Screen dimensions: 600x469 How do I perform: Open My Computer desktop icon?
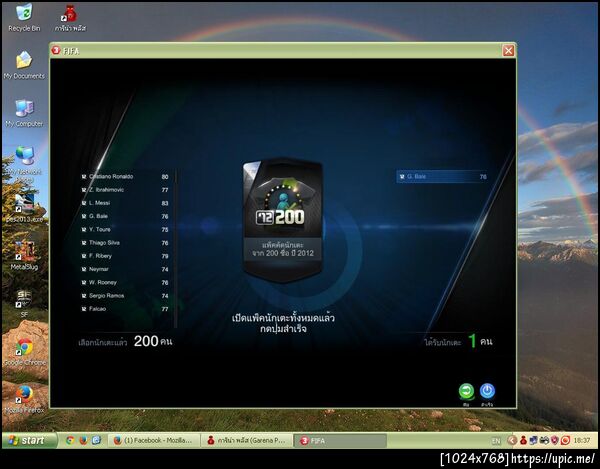[x=24, y=113]
